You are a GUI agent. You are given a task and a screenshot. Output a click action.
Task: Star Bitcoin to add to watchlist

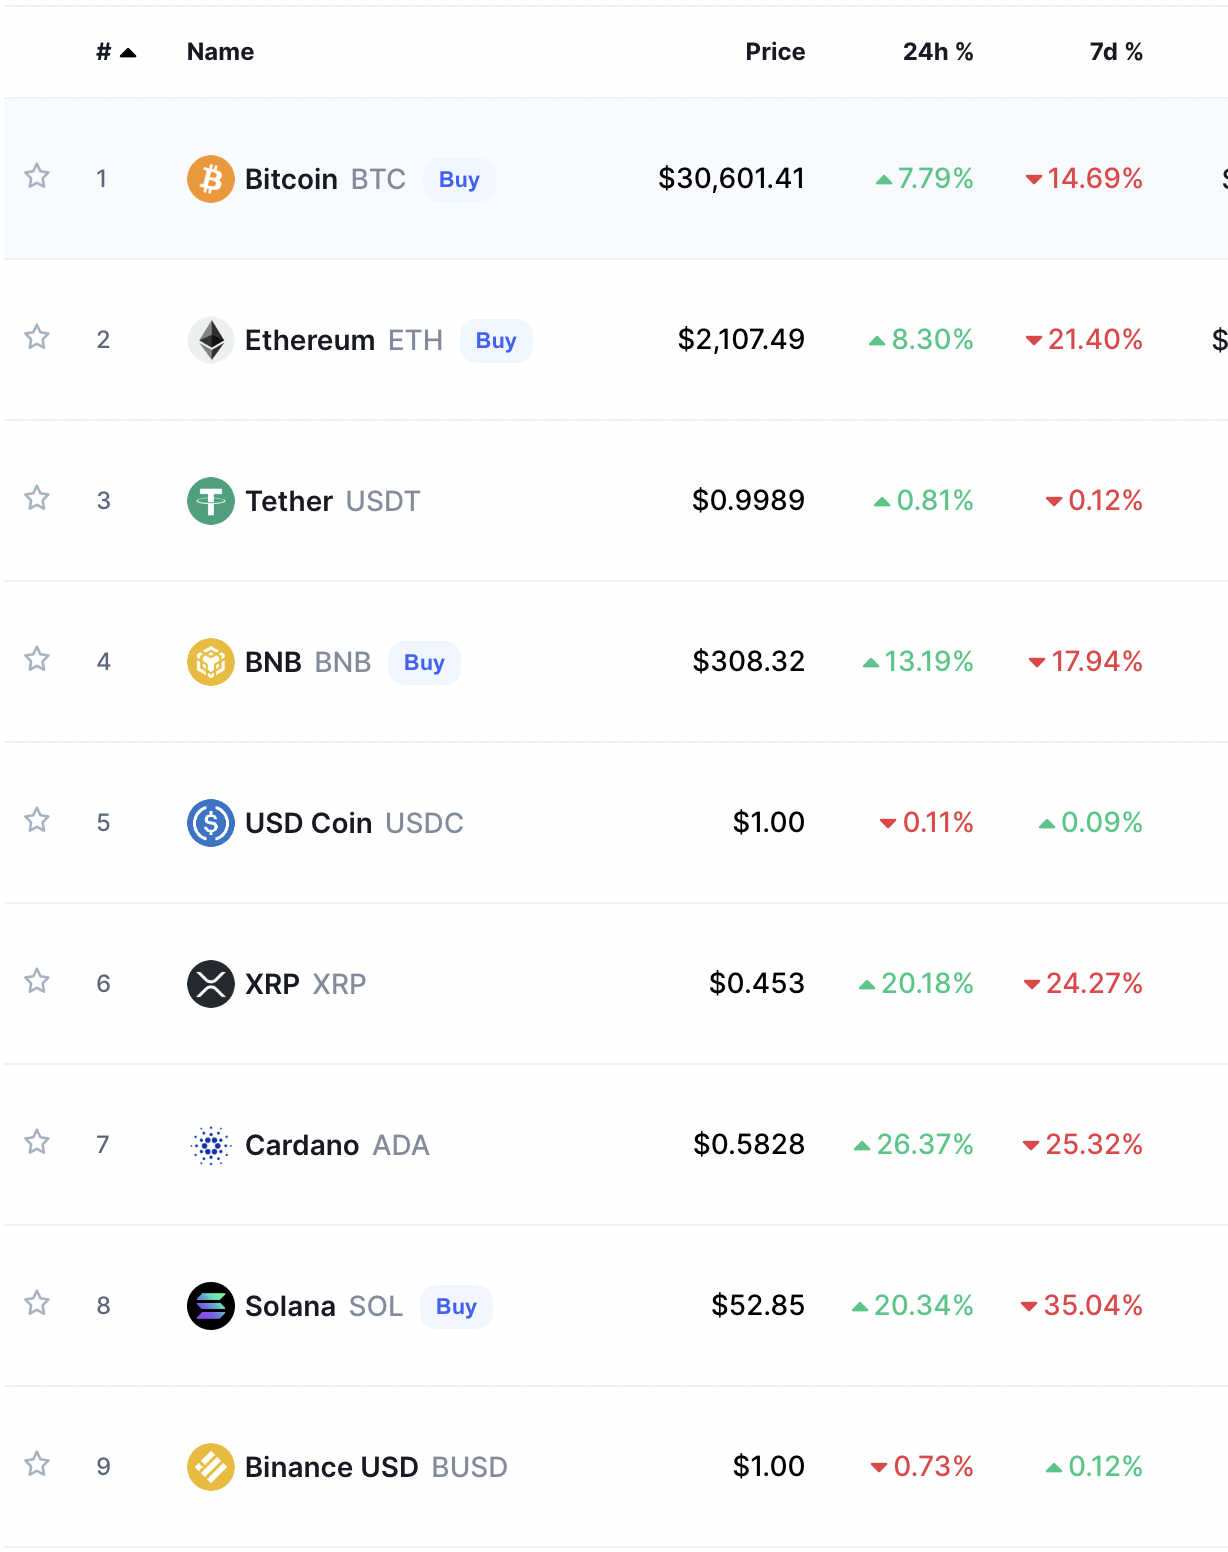coord(37,176)
